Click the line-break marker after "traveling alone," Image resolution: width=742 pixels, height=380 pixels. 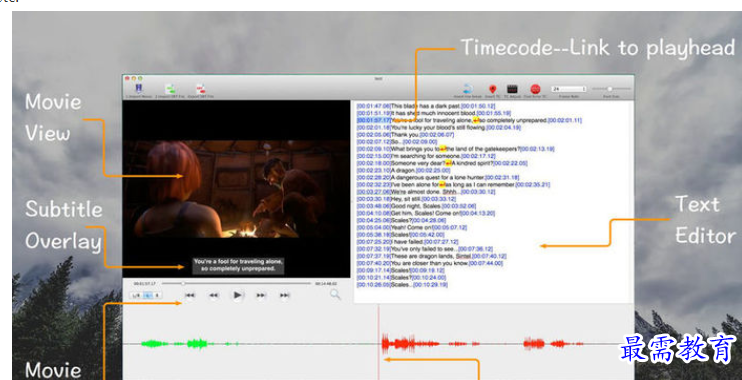click(x=476, y=121)
